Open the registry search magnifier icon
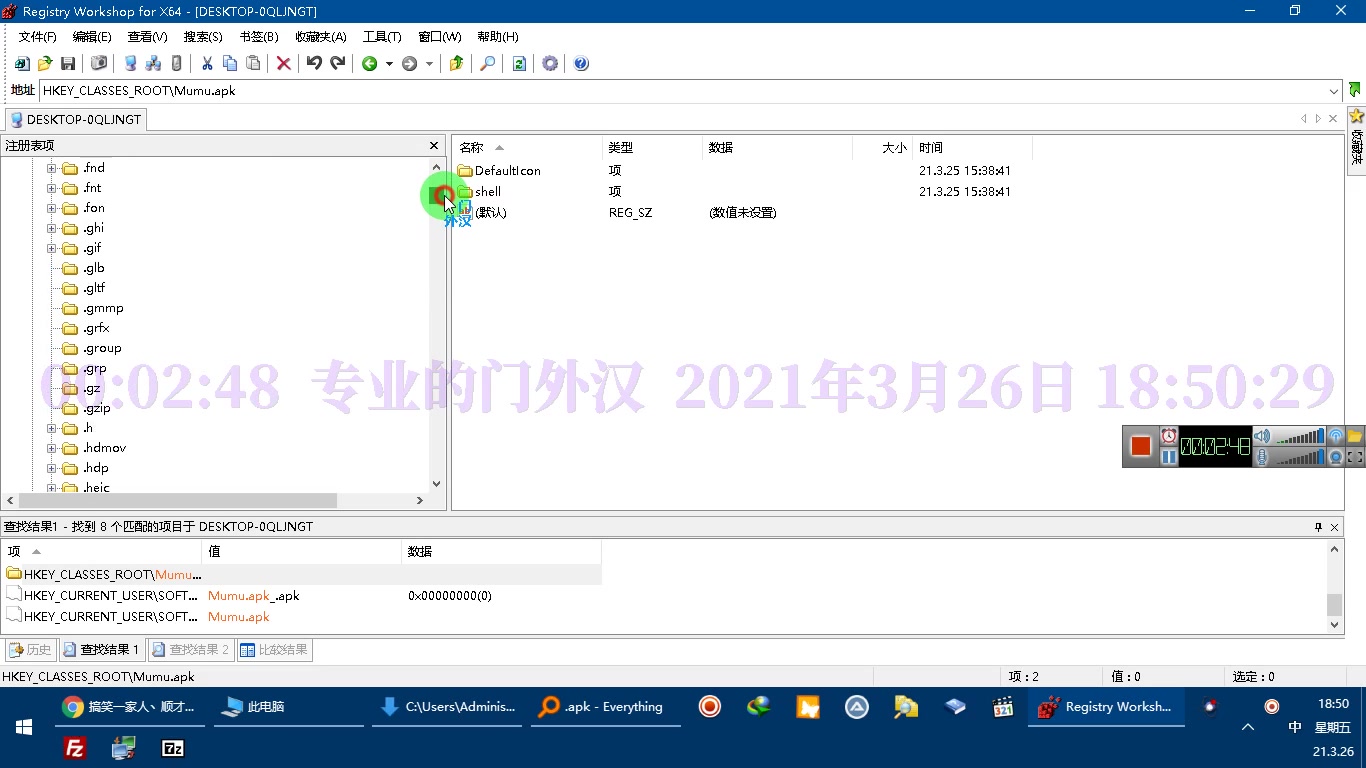1366x768 pixels. (x=487, y=63)
